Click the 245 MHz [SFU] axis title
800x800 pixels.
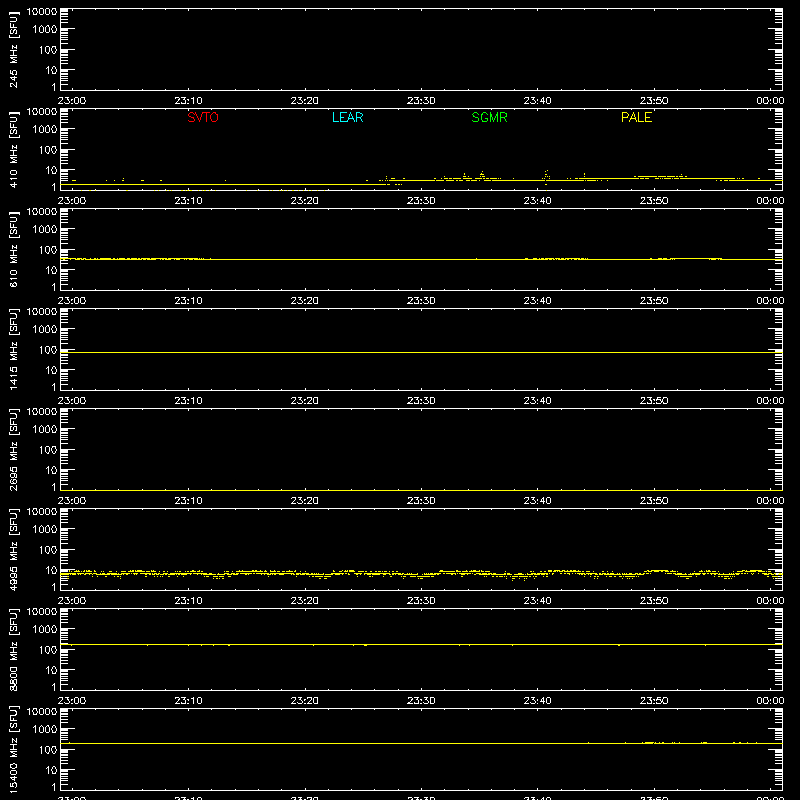13,49
